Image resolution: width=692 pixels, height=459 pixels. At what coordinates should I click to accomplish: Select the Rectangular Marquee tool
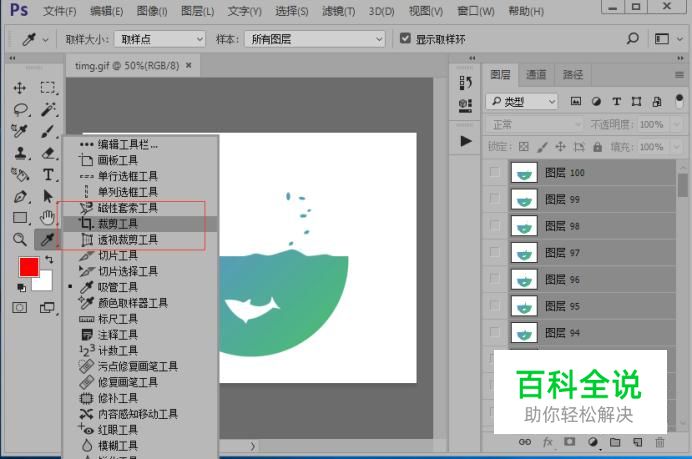(48, 87)
